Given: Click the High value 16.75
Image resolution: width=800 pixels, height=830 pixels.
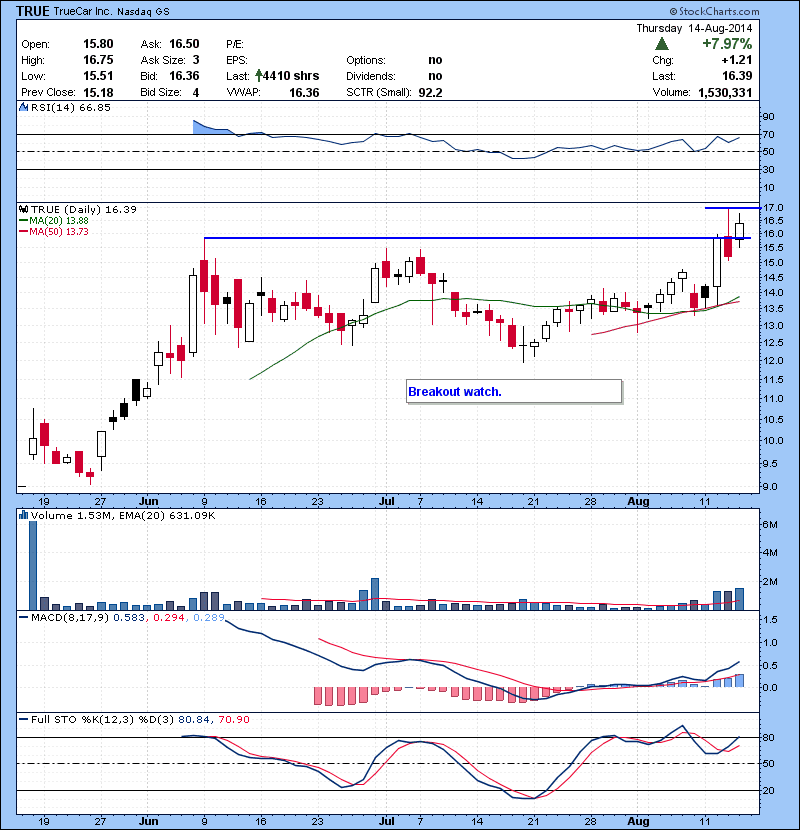Looking at the screenshot, I should click(x=98, y=60).
